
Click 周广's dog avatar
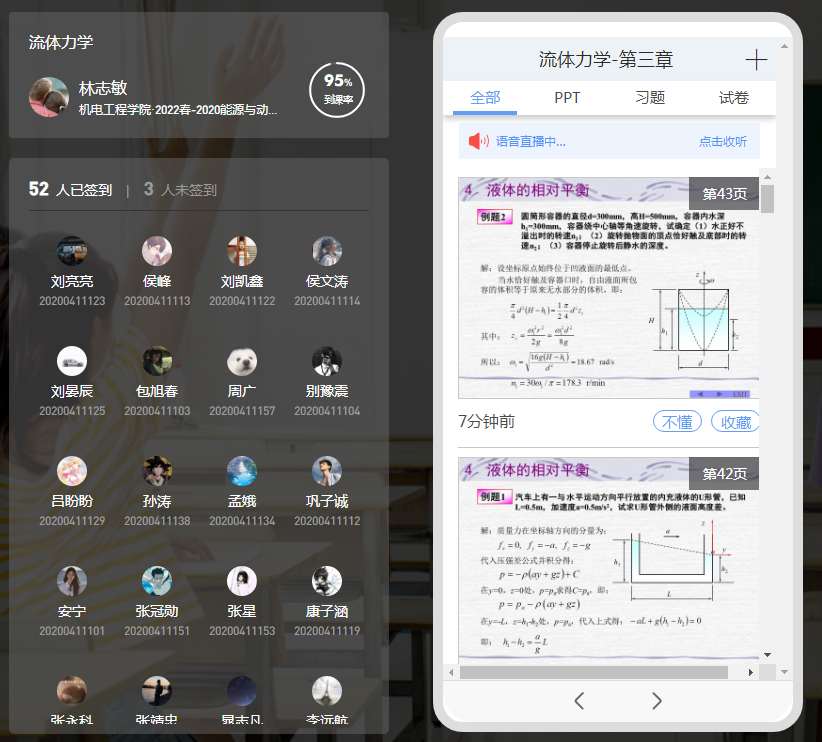241,361
